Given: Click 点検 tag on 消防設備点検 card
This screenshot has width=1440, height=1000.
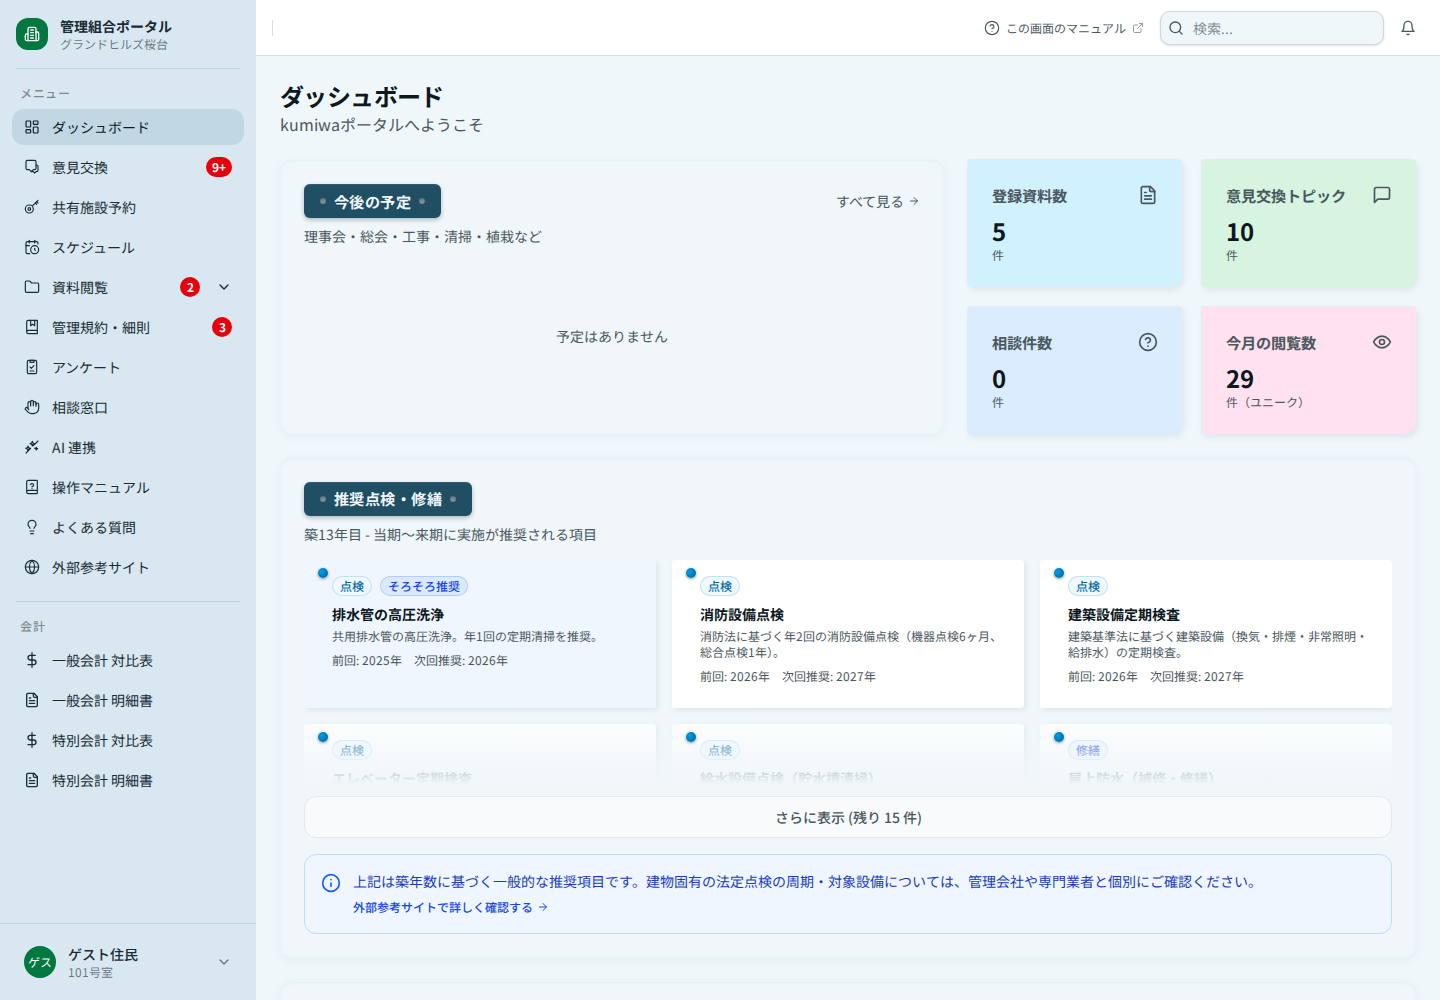Looking at the screenshot, I should pyautogui.click(x=720, y=586).
